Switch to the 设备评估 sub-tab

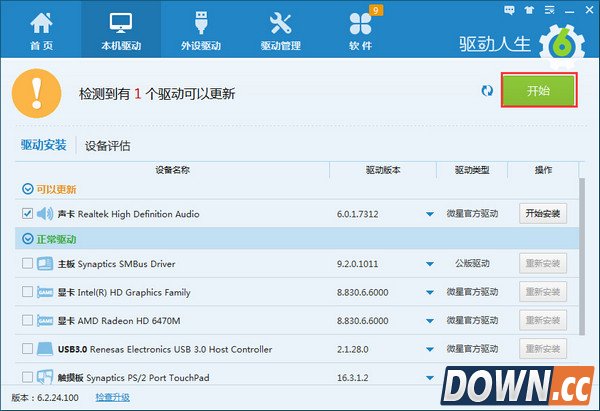tap(108, 145)
